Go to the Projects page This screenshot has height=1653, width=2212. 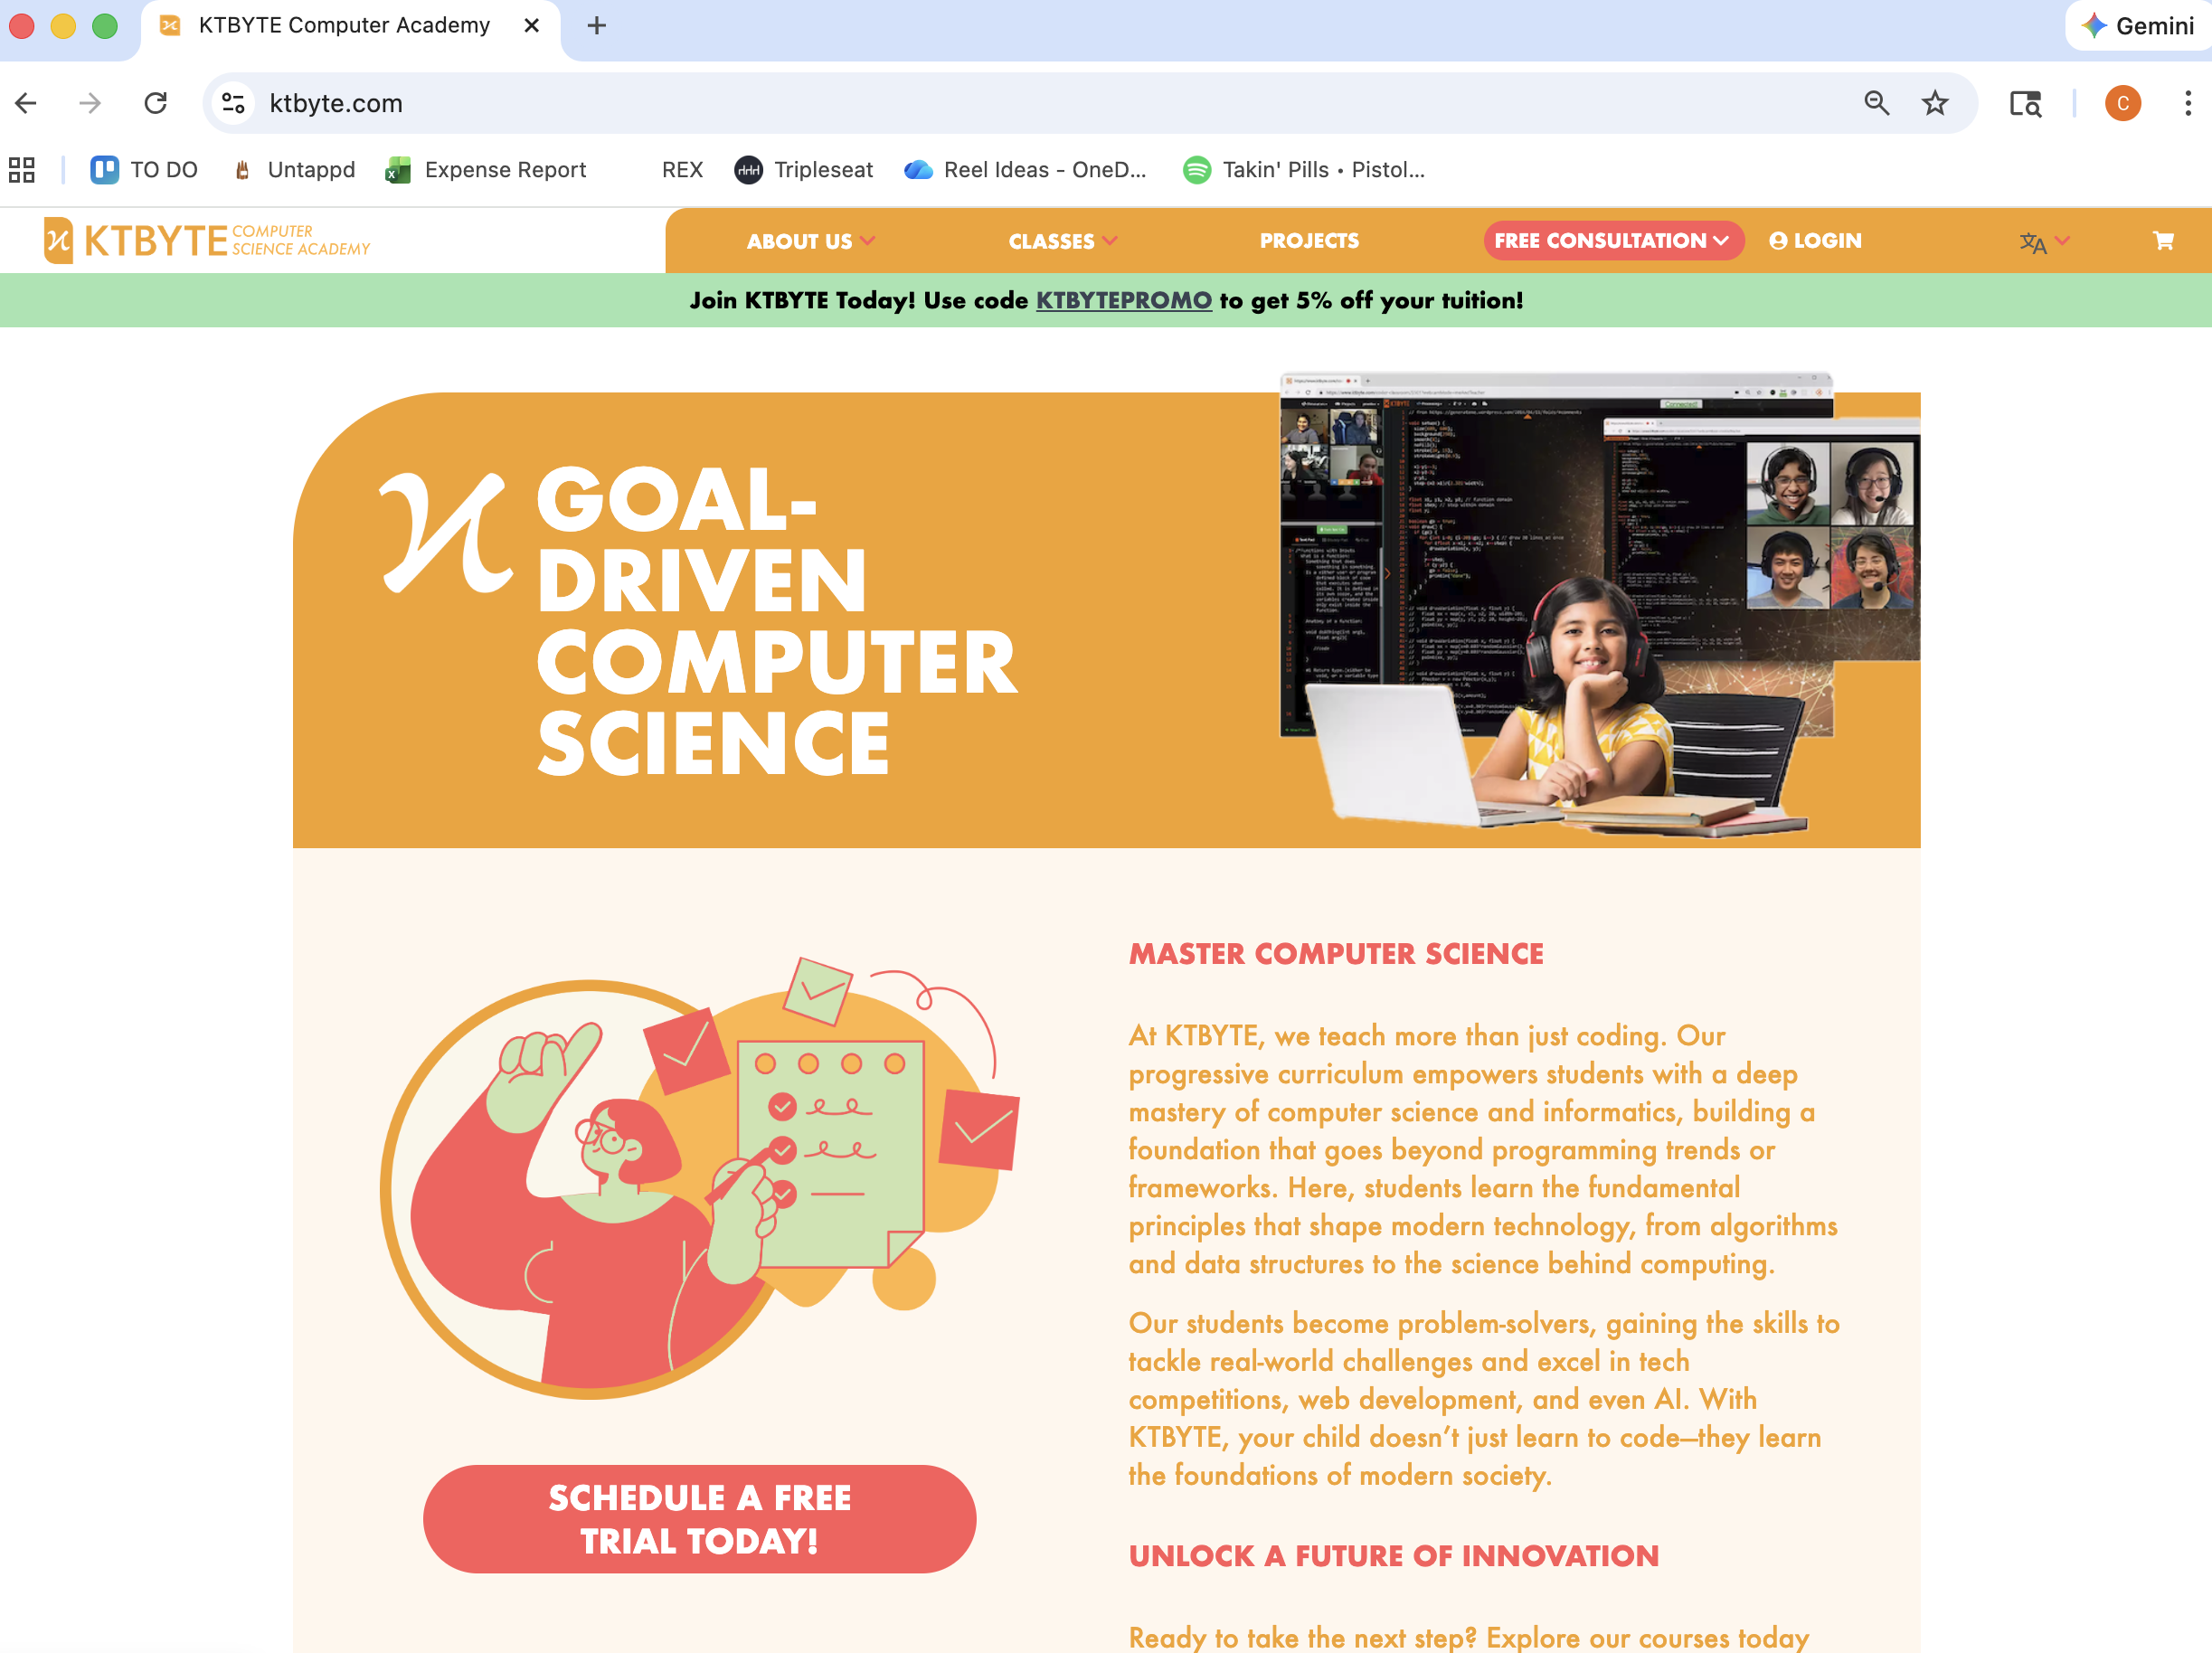1308,241
